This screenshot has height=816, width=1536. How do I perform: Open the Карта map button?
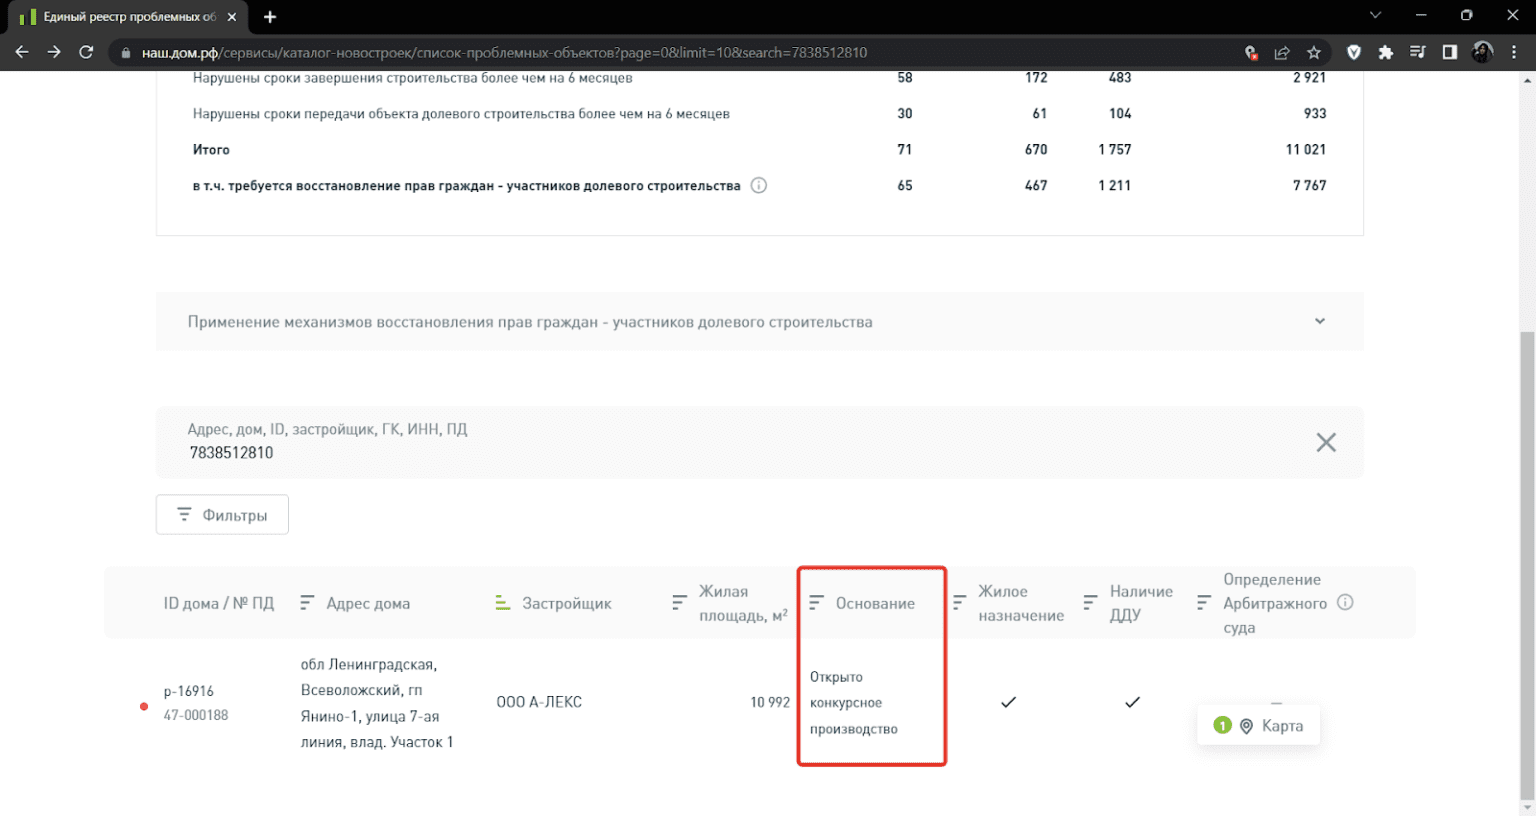[1258, 726]
